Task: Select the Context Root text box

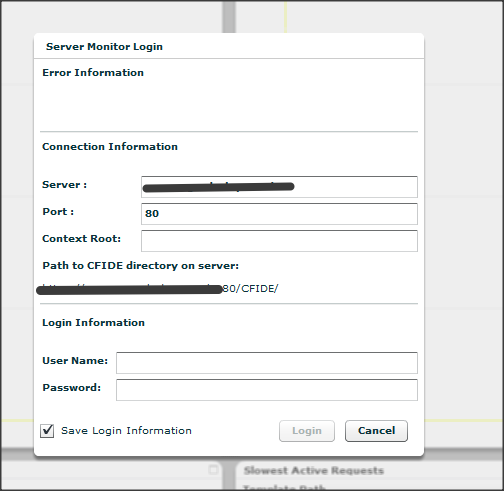Action: [279, 241]
